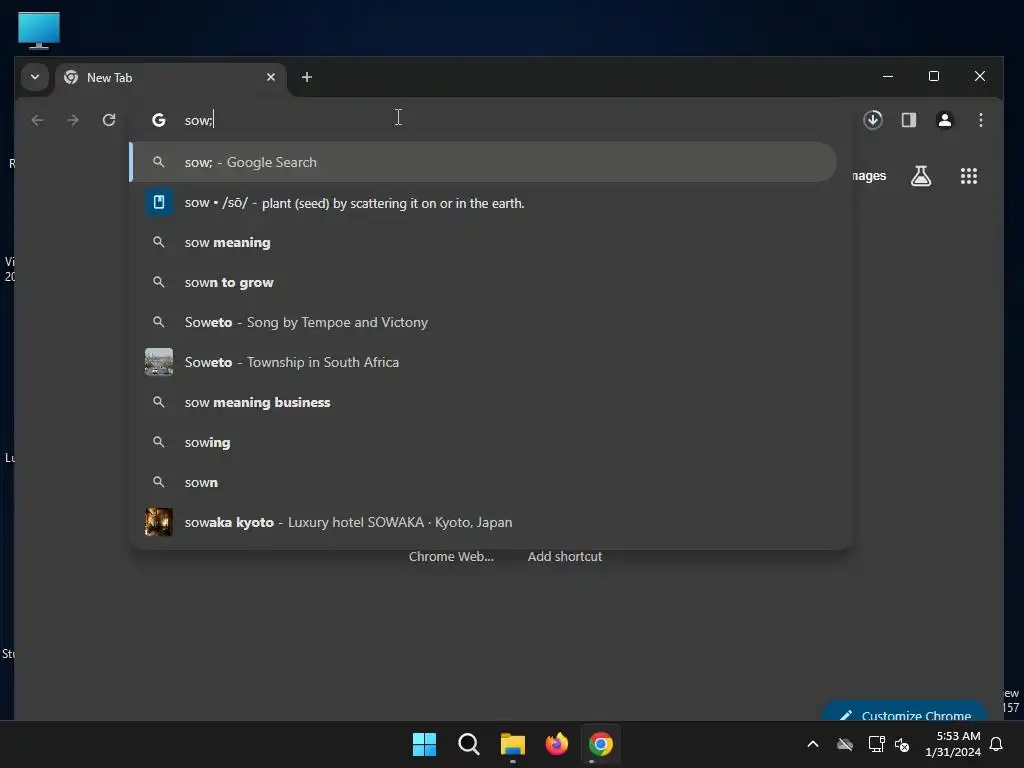Select sowaka kyoto hotel suggestion

click(x=483, y=522)
